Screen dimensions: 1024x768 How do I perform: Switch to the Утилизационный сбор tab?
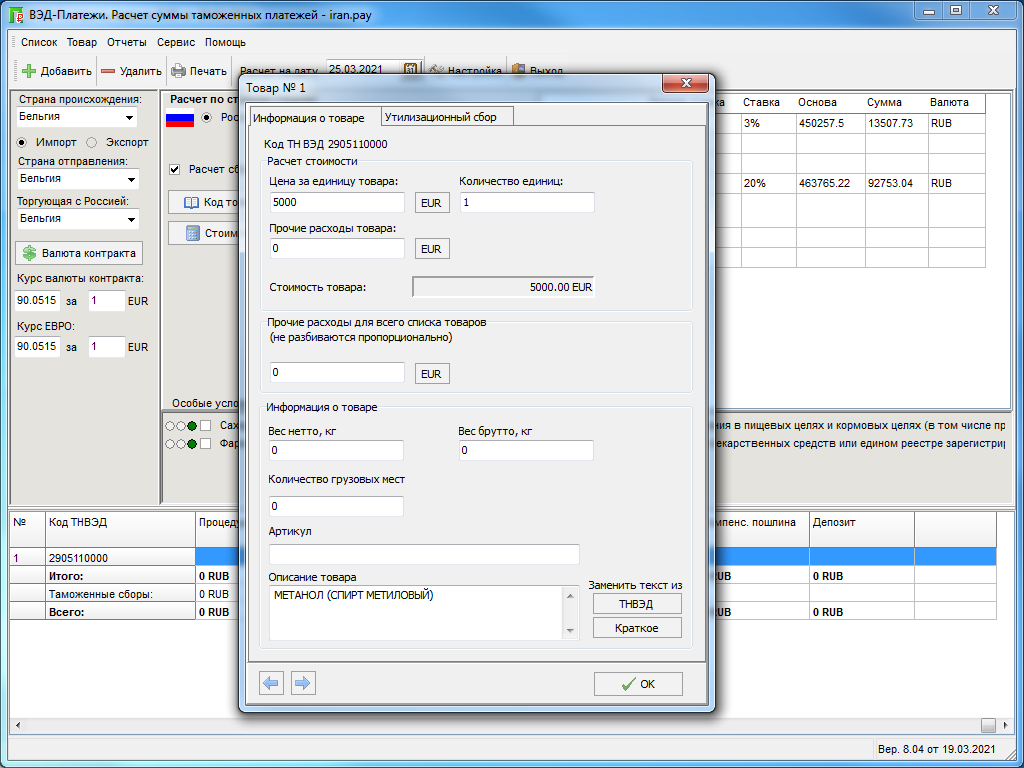click(x=447, y=117)
